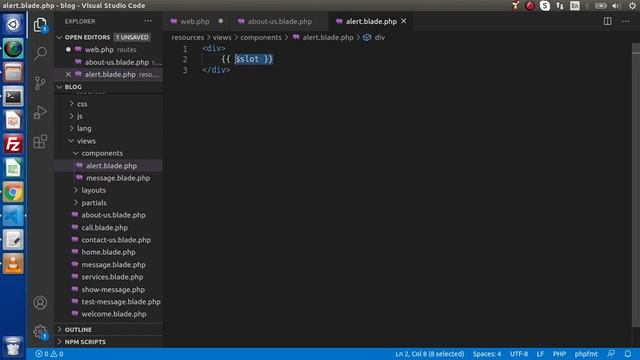Open the Run and Debug view
This screenshot has height=360, width=640.
(40, 112)
